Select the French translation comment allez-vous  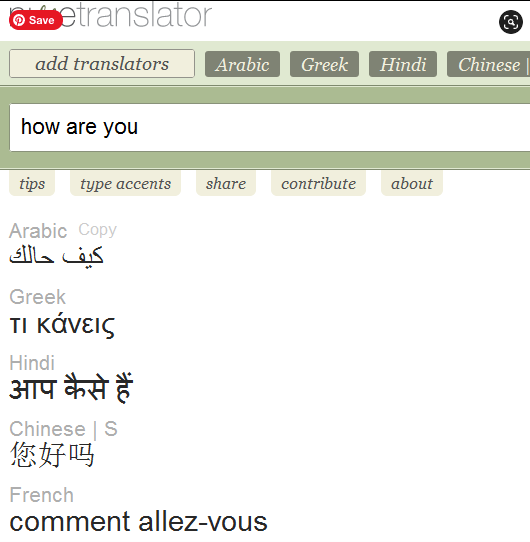pos(138,522)
